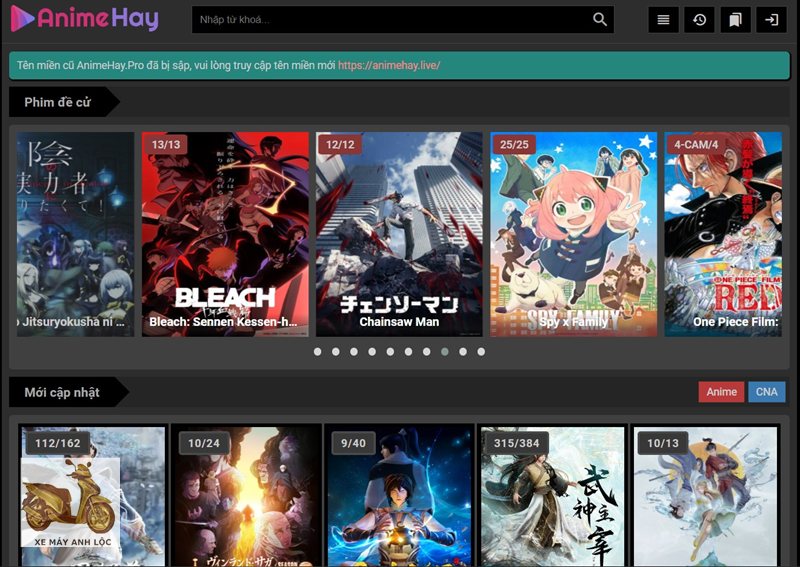Image resolution: width=800 pixels, height=567 pixels.
Task: Type in the search keyword field
Action: (390, 20)
